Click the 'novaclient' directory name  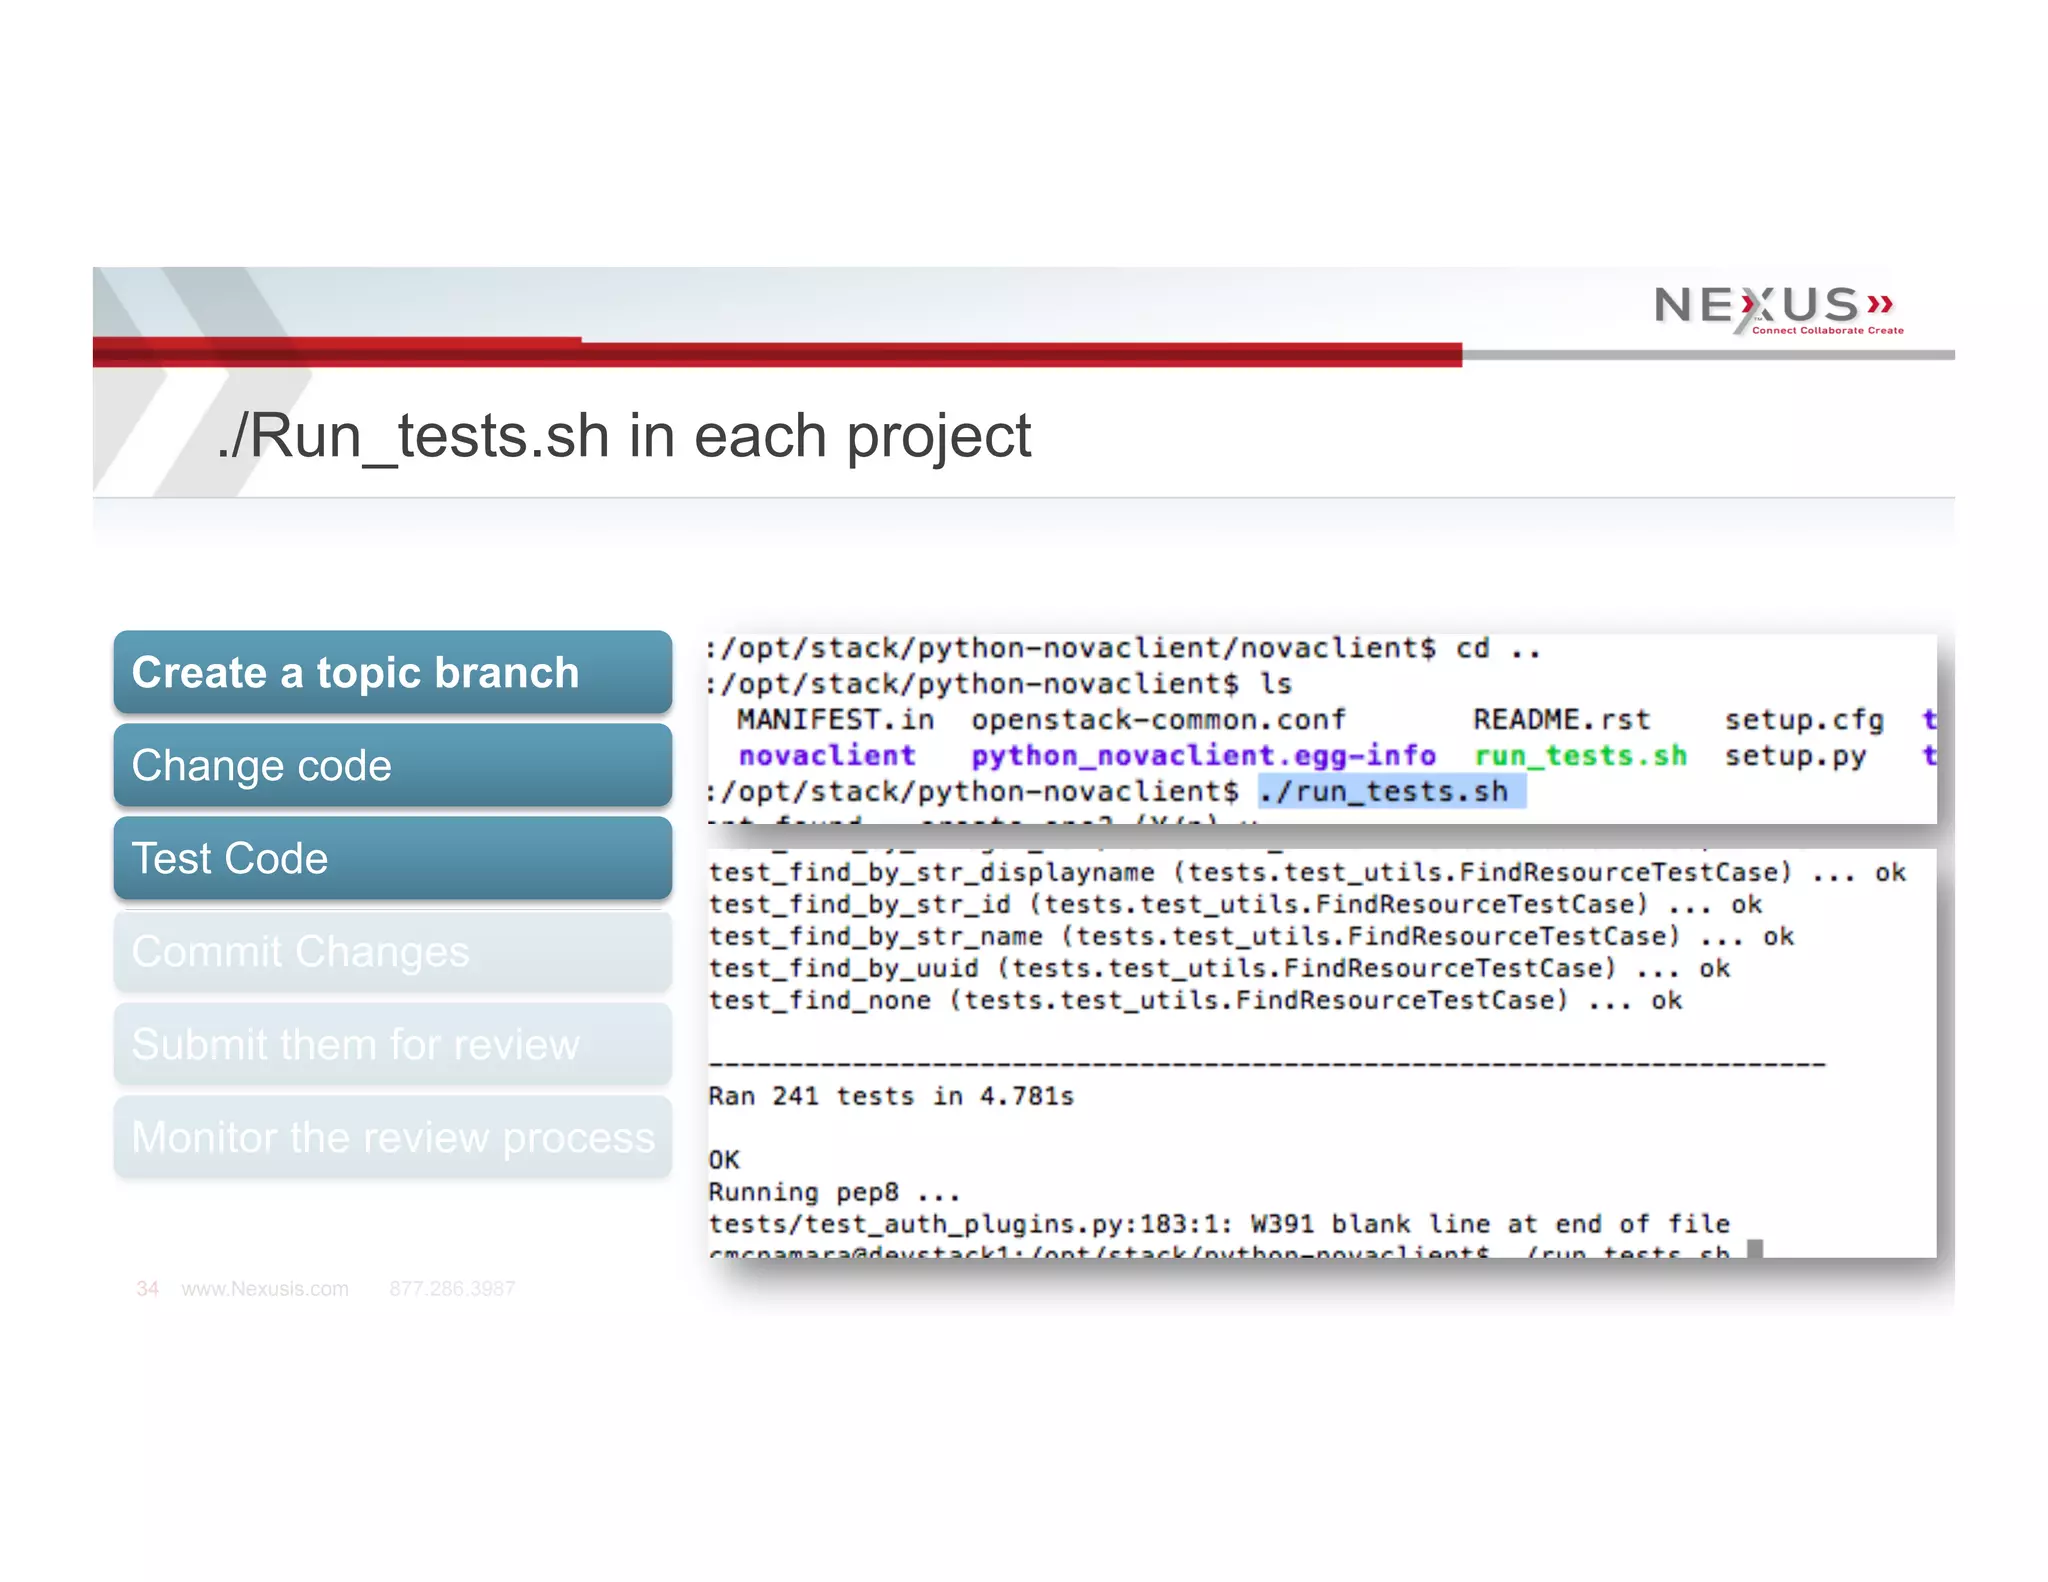pyautogui.click(x=827, y=756)
